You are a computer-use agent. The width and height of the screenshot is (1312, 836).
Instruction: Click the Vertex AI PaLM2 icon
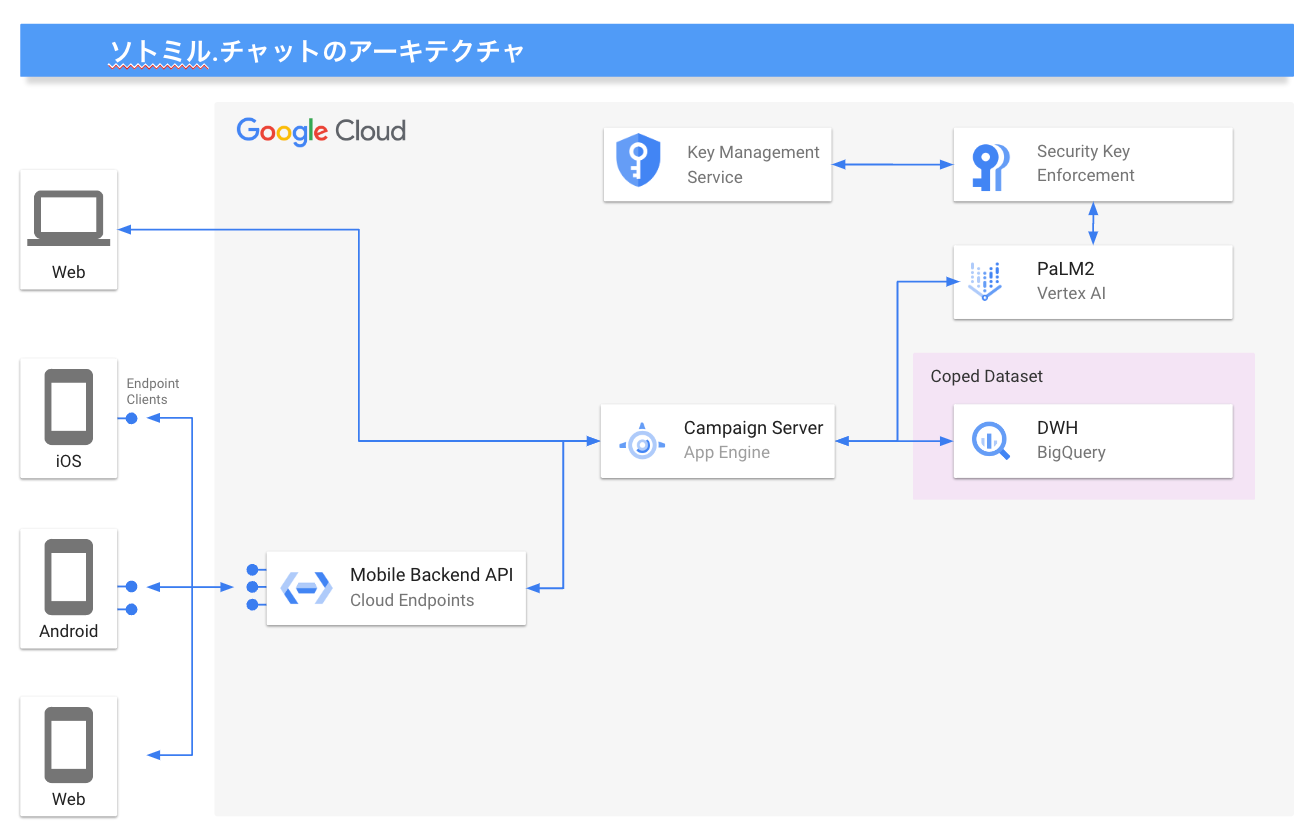985,282
